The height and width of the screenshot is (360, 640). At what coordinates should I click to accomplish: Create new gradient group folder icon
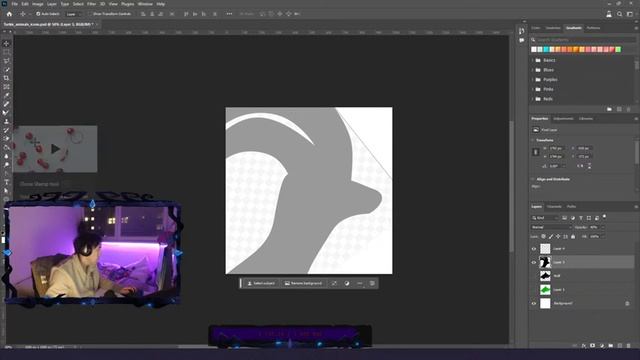pos(609,109)
